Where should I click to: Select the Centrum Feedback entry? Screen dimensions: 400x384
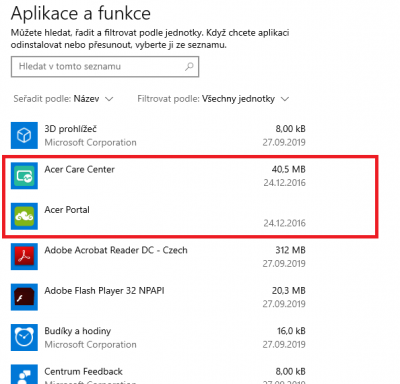pyautogui.click(x=158, y=374)
